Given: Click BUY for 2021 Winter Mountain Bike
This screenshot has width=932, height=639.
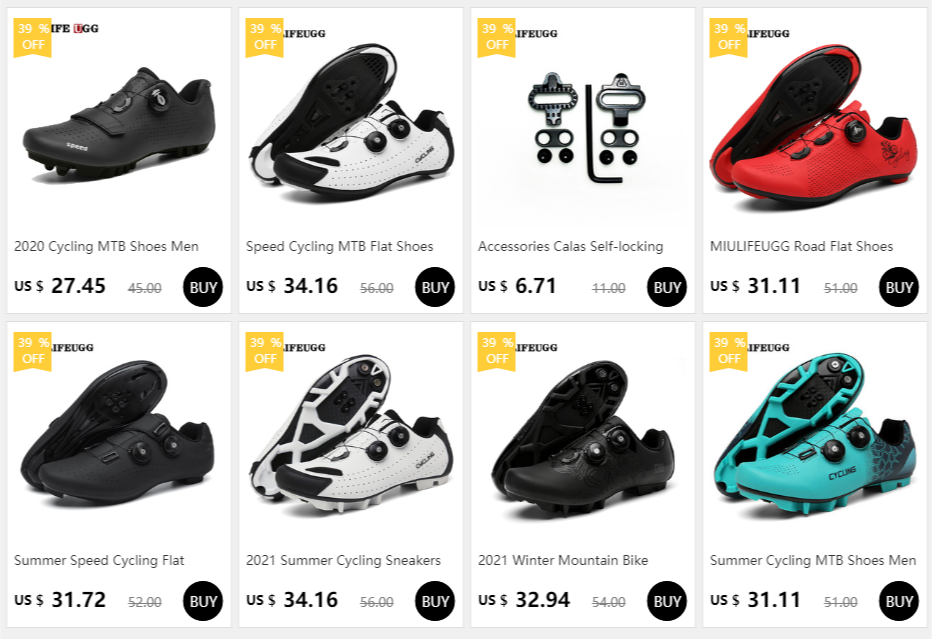Looking at the screenshot, I should [666, 601].
